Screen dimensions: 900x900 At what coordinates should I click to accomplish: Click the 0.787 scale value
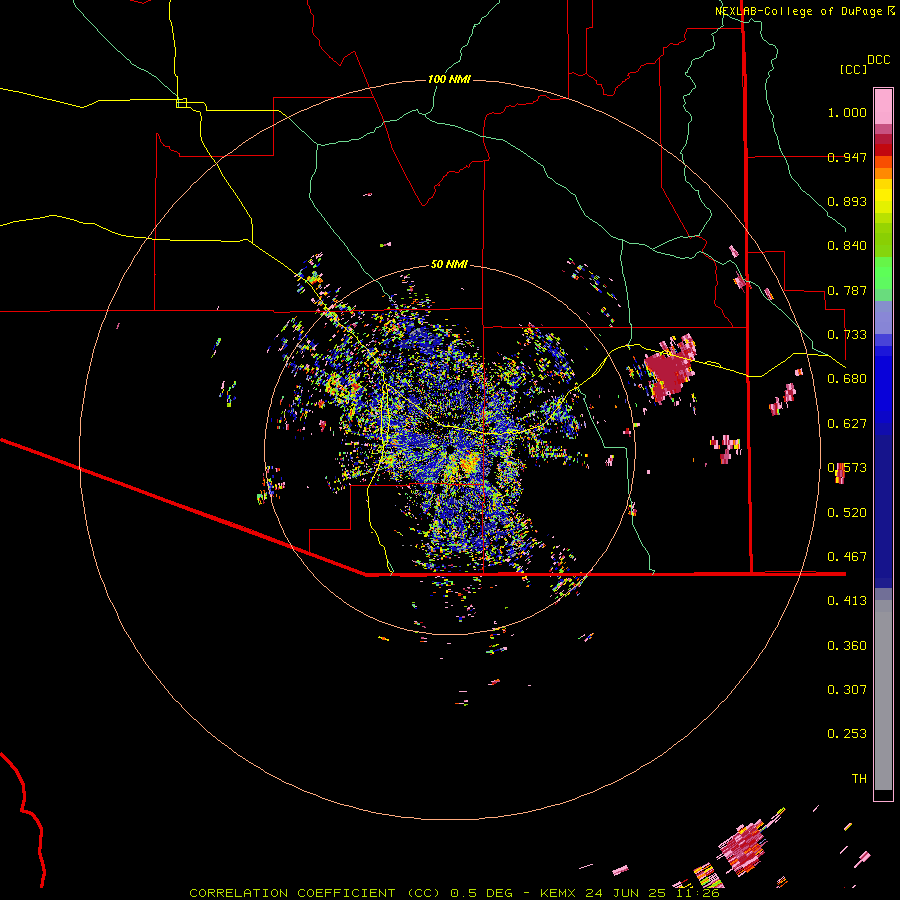pos(847,290)
